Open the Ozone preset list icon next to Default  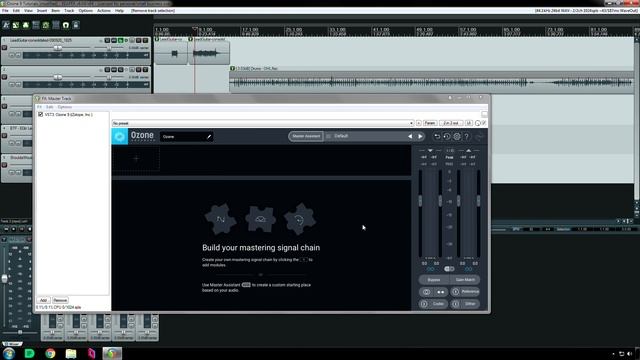329,136
